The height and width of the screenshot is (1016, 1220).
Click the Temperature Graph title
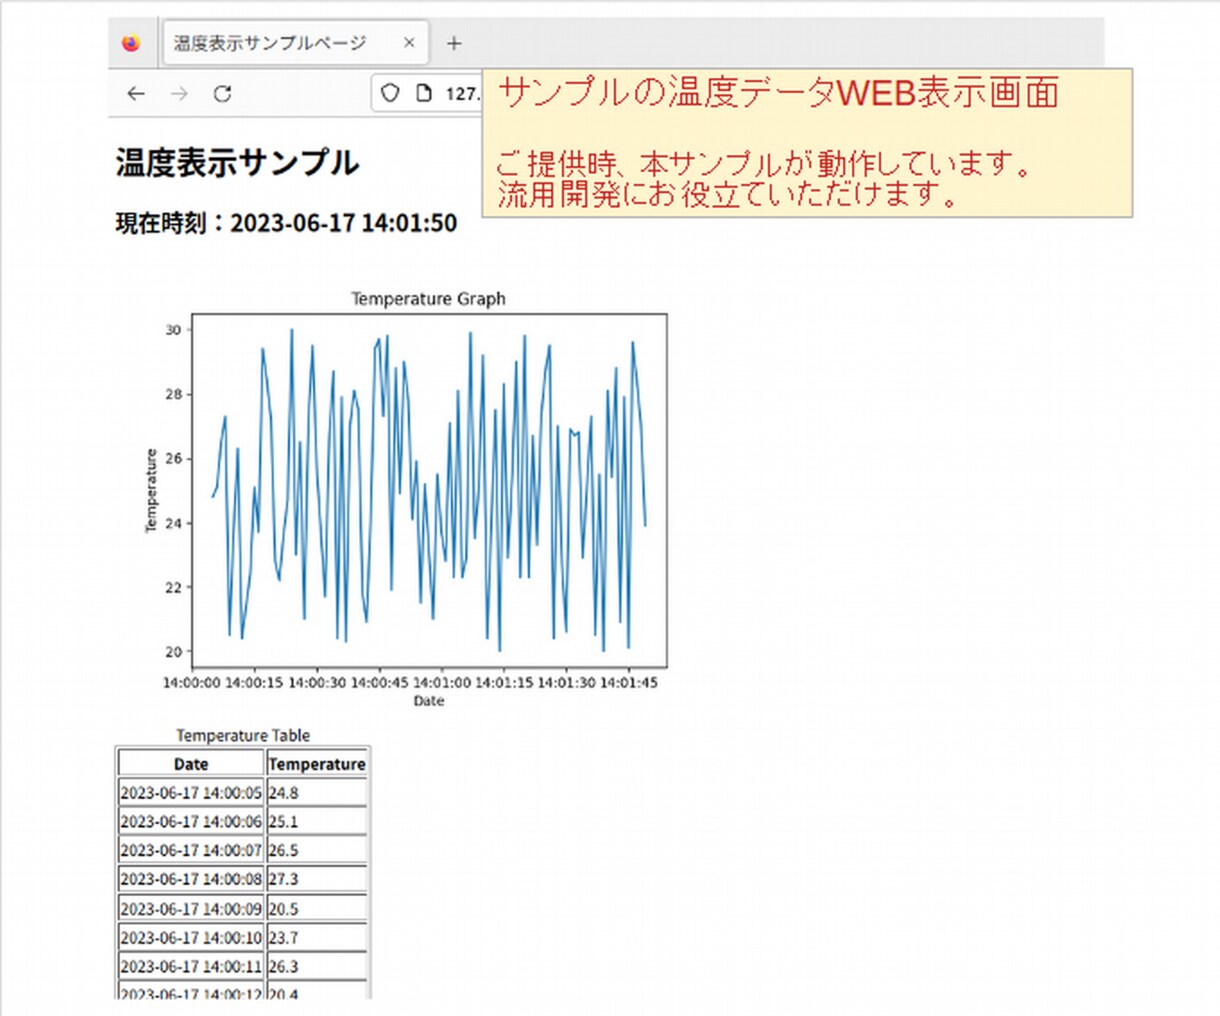(428, 299)
